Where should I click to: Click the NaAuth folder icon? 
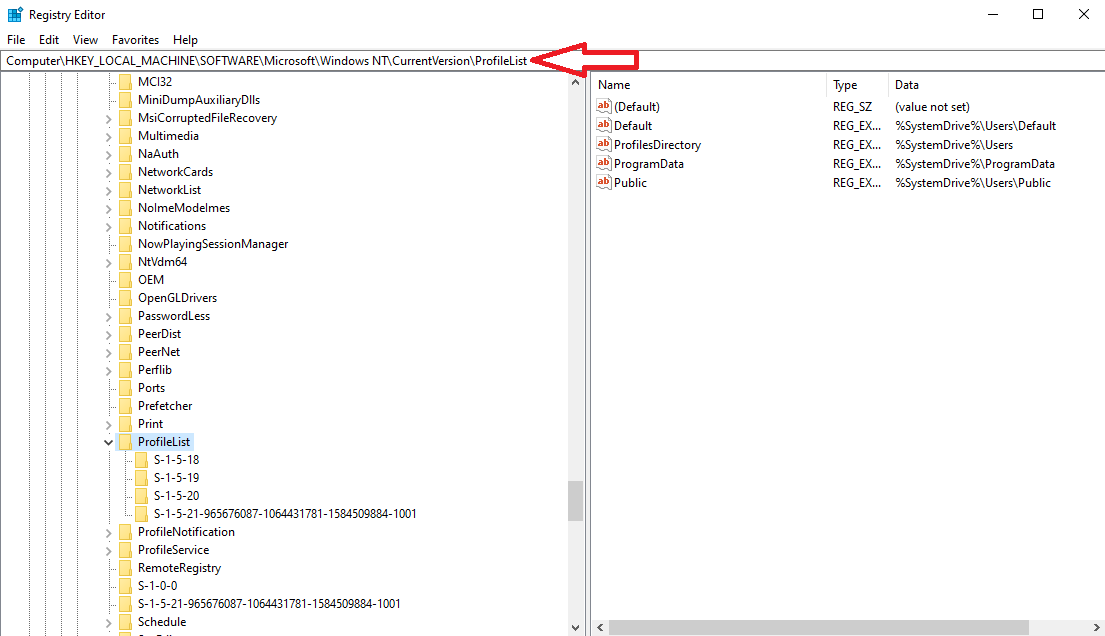click(125, 154)
